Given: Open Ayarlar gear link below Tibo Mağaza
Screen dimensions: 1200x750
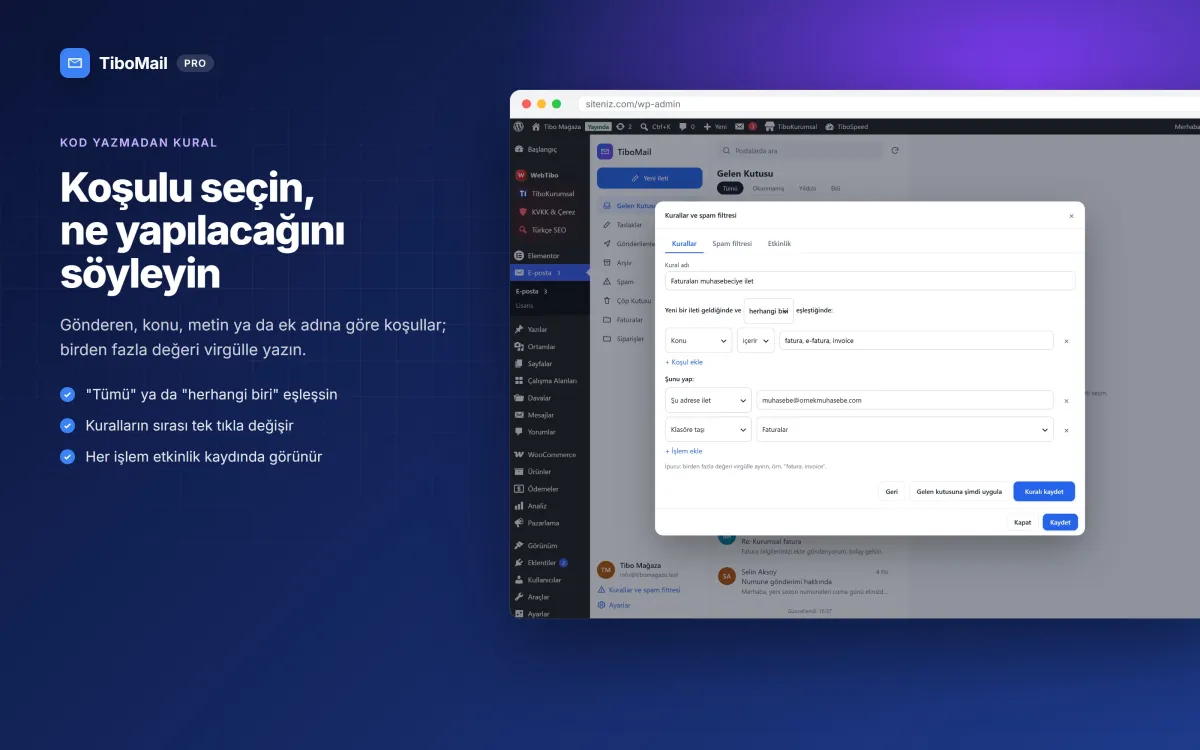Looking at the screenshot, I should click(614, 605).
